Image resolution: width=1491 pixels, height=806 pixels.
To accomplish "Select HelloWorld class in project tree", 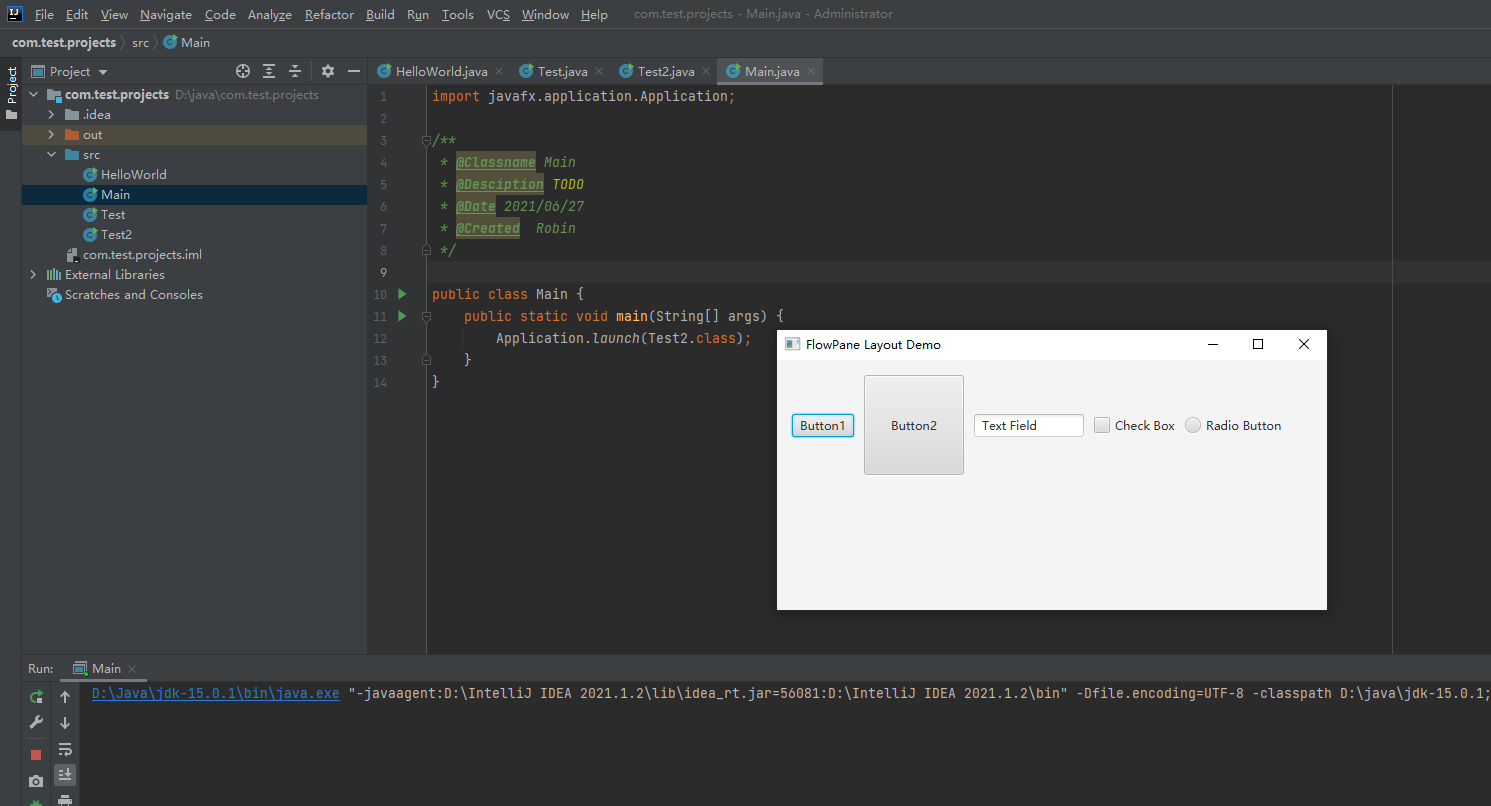I will coord(133,175).
